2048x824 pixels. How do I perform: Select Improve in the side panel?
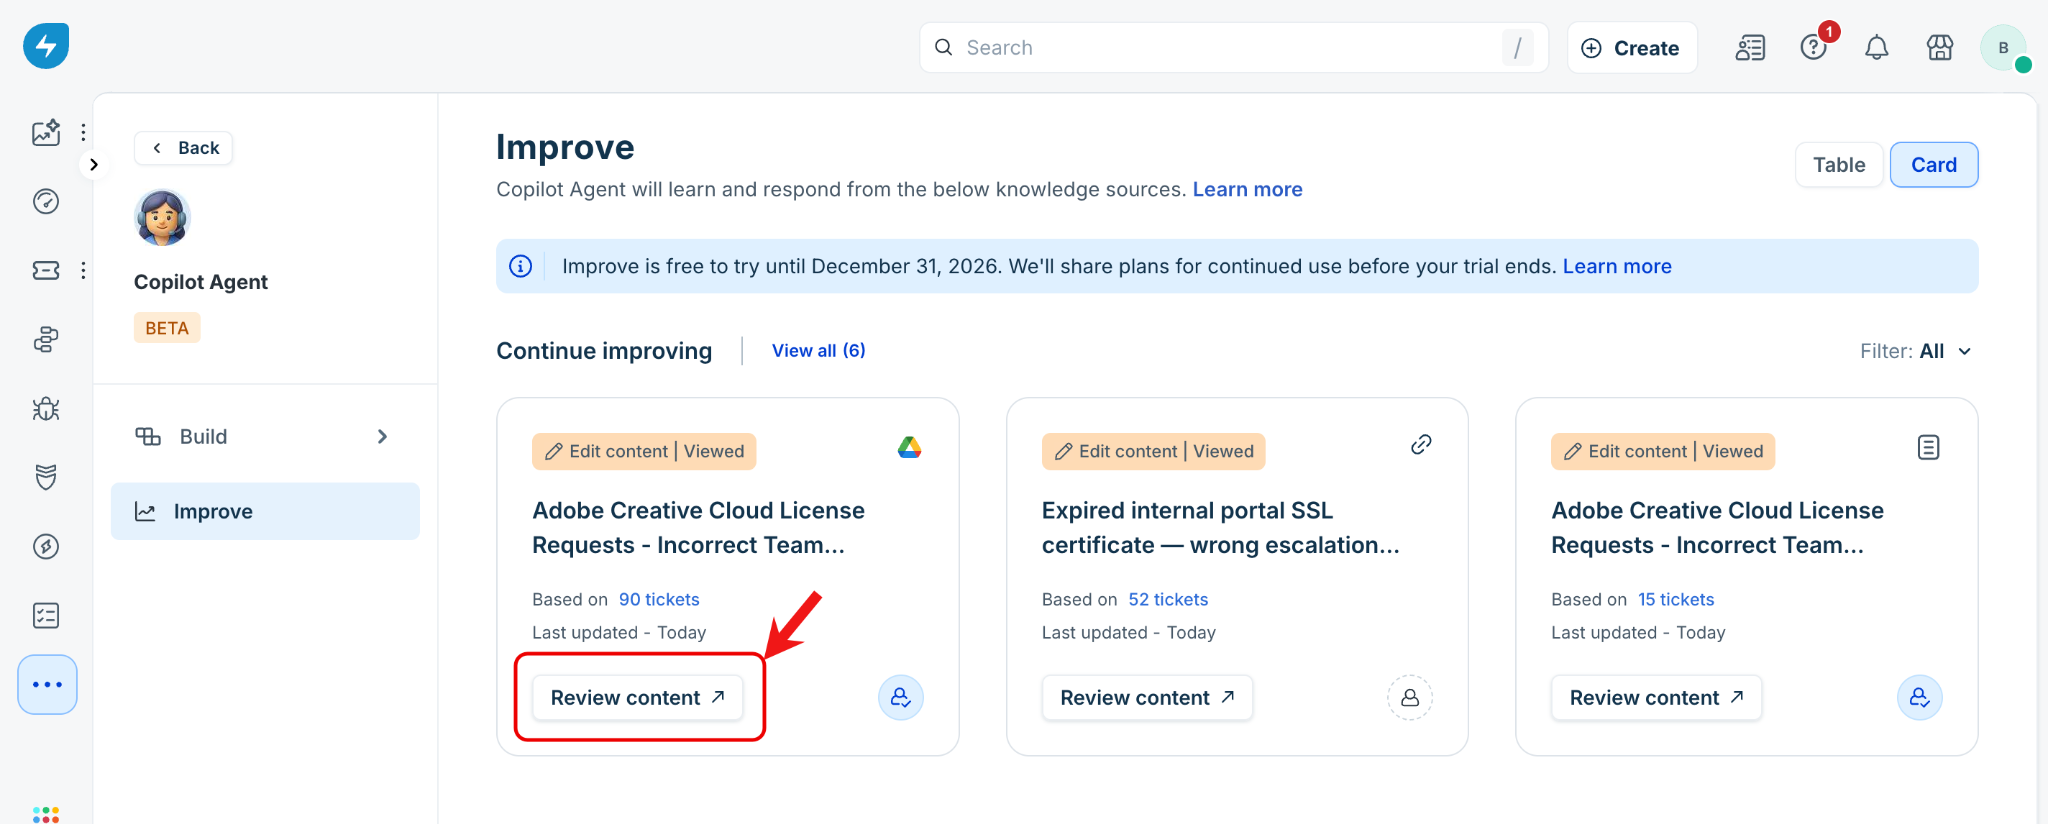264,512
